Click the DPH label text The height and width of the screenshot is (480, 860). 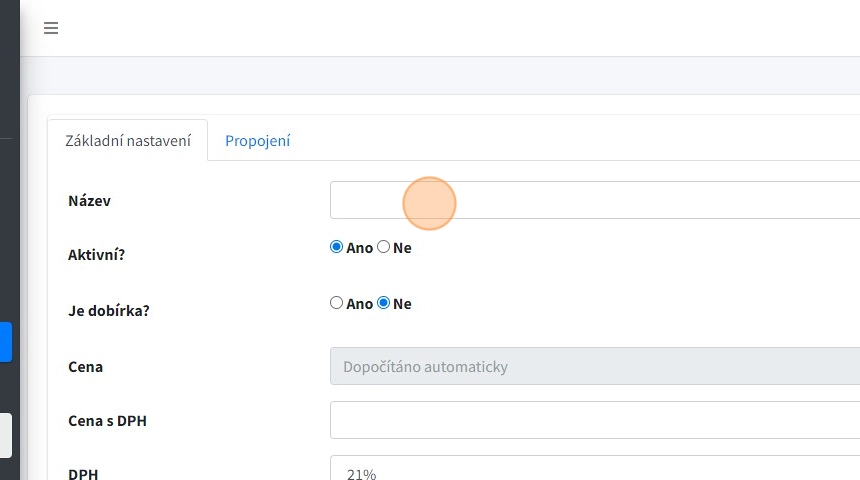coord(83,473)
